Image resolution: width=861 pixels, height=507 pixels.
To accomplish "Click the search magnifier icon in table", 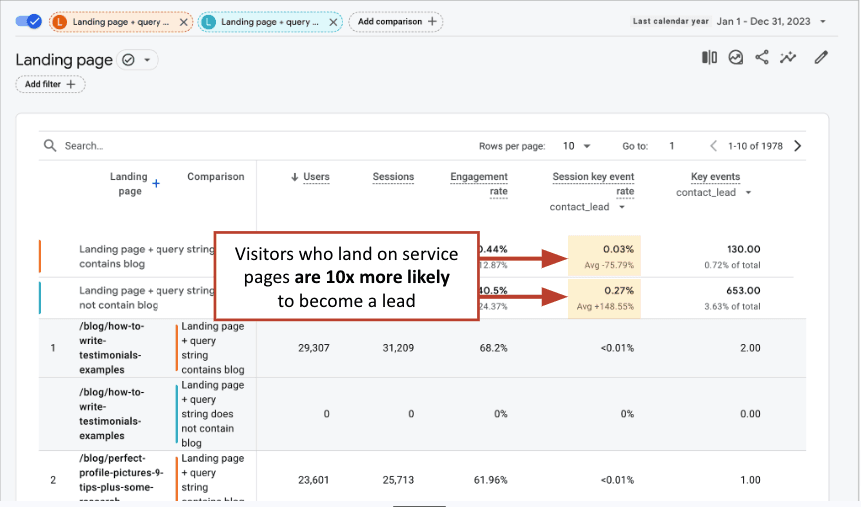I will click(50, 146).
